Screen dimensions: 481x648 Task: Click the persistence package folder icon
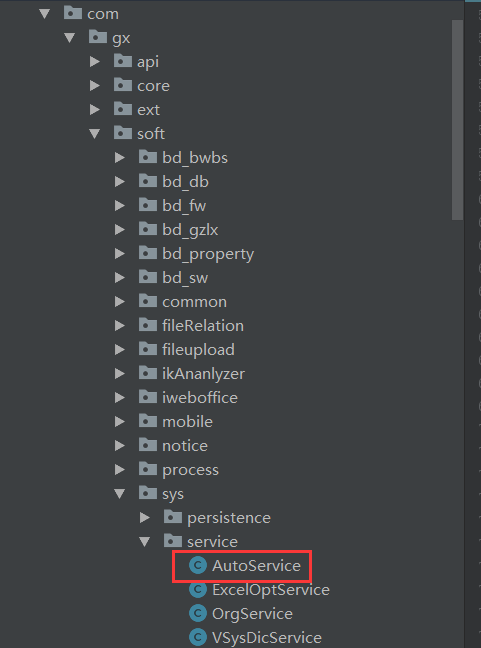click(x=173, y=517)
